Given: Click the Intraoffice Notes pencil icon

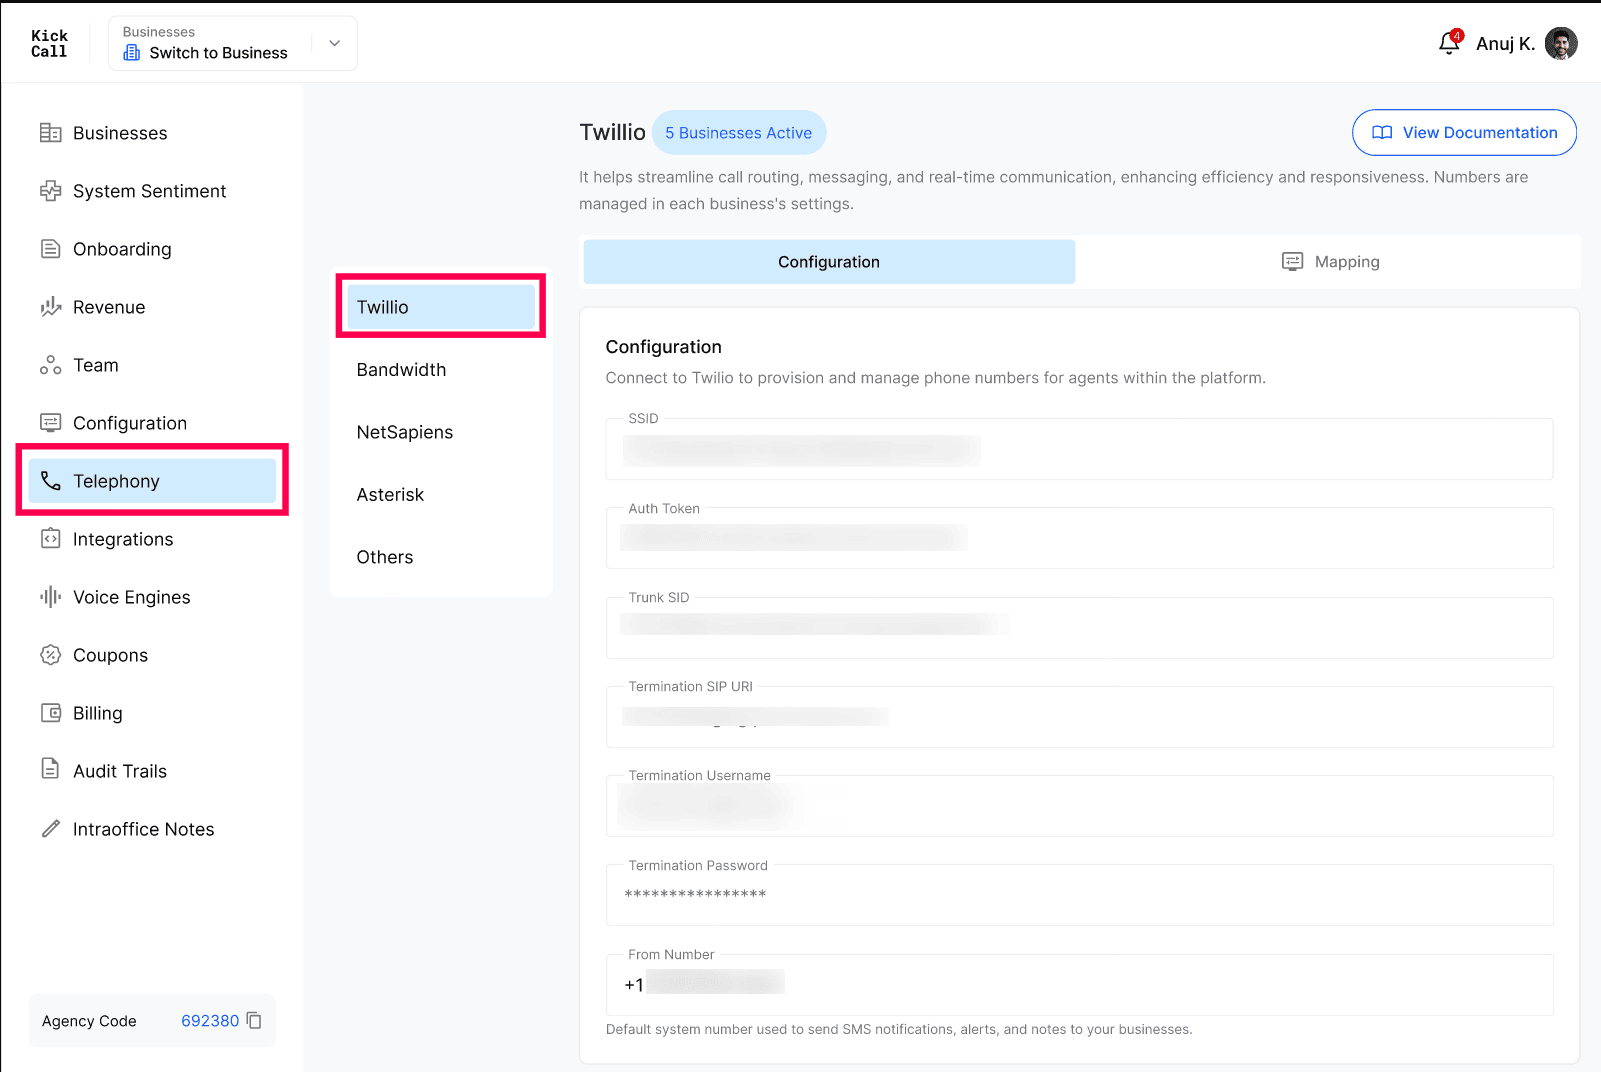Looking at the screenshot, I should tap(50, 829).
